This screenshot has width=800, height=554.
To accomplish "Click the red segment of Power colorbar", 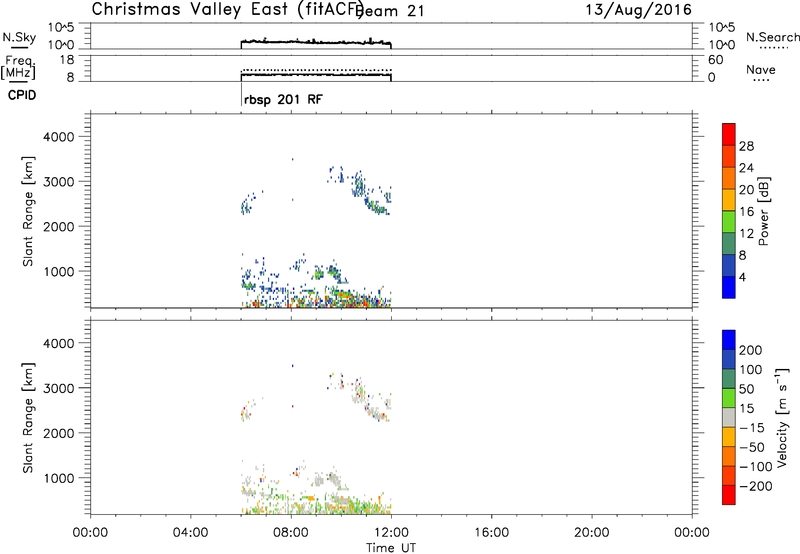I will 729,134.
